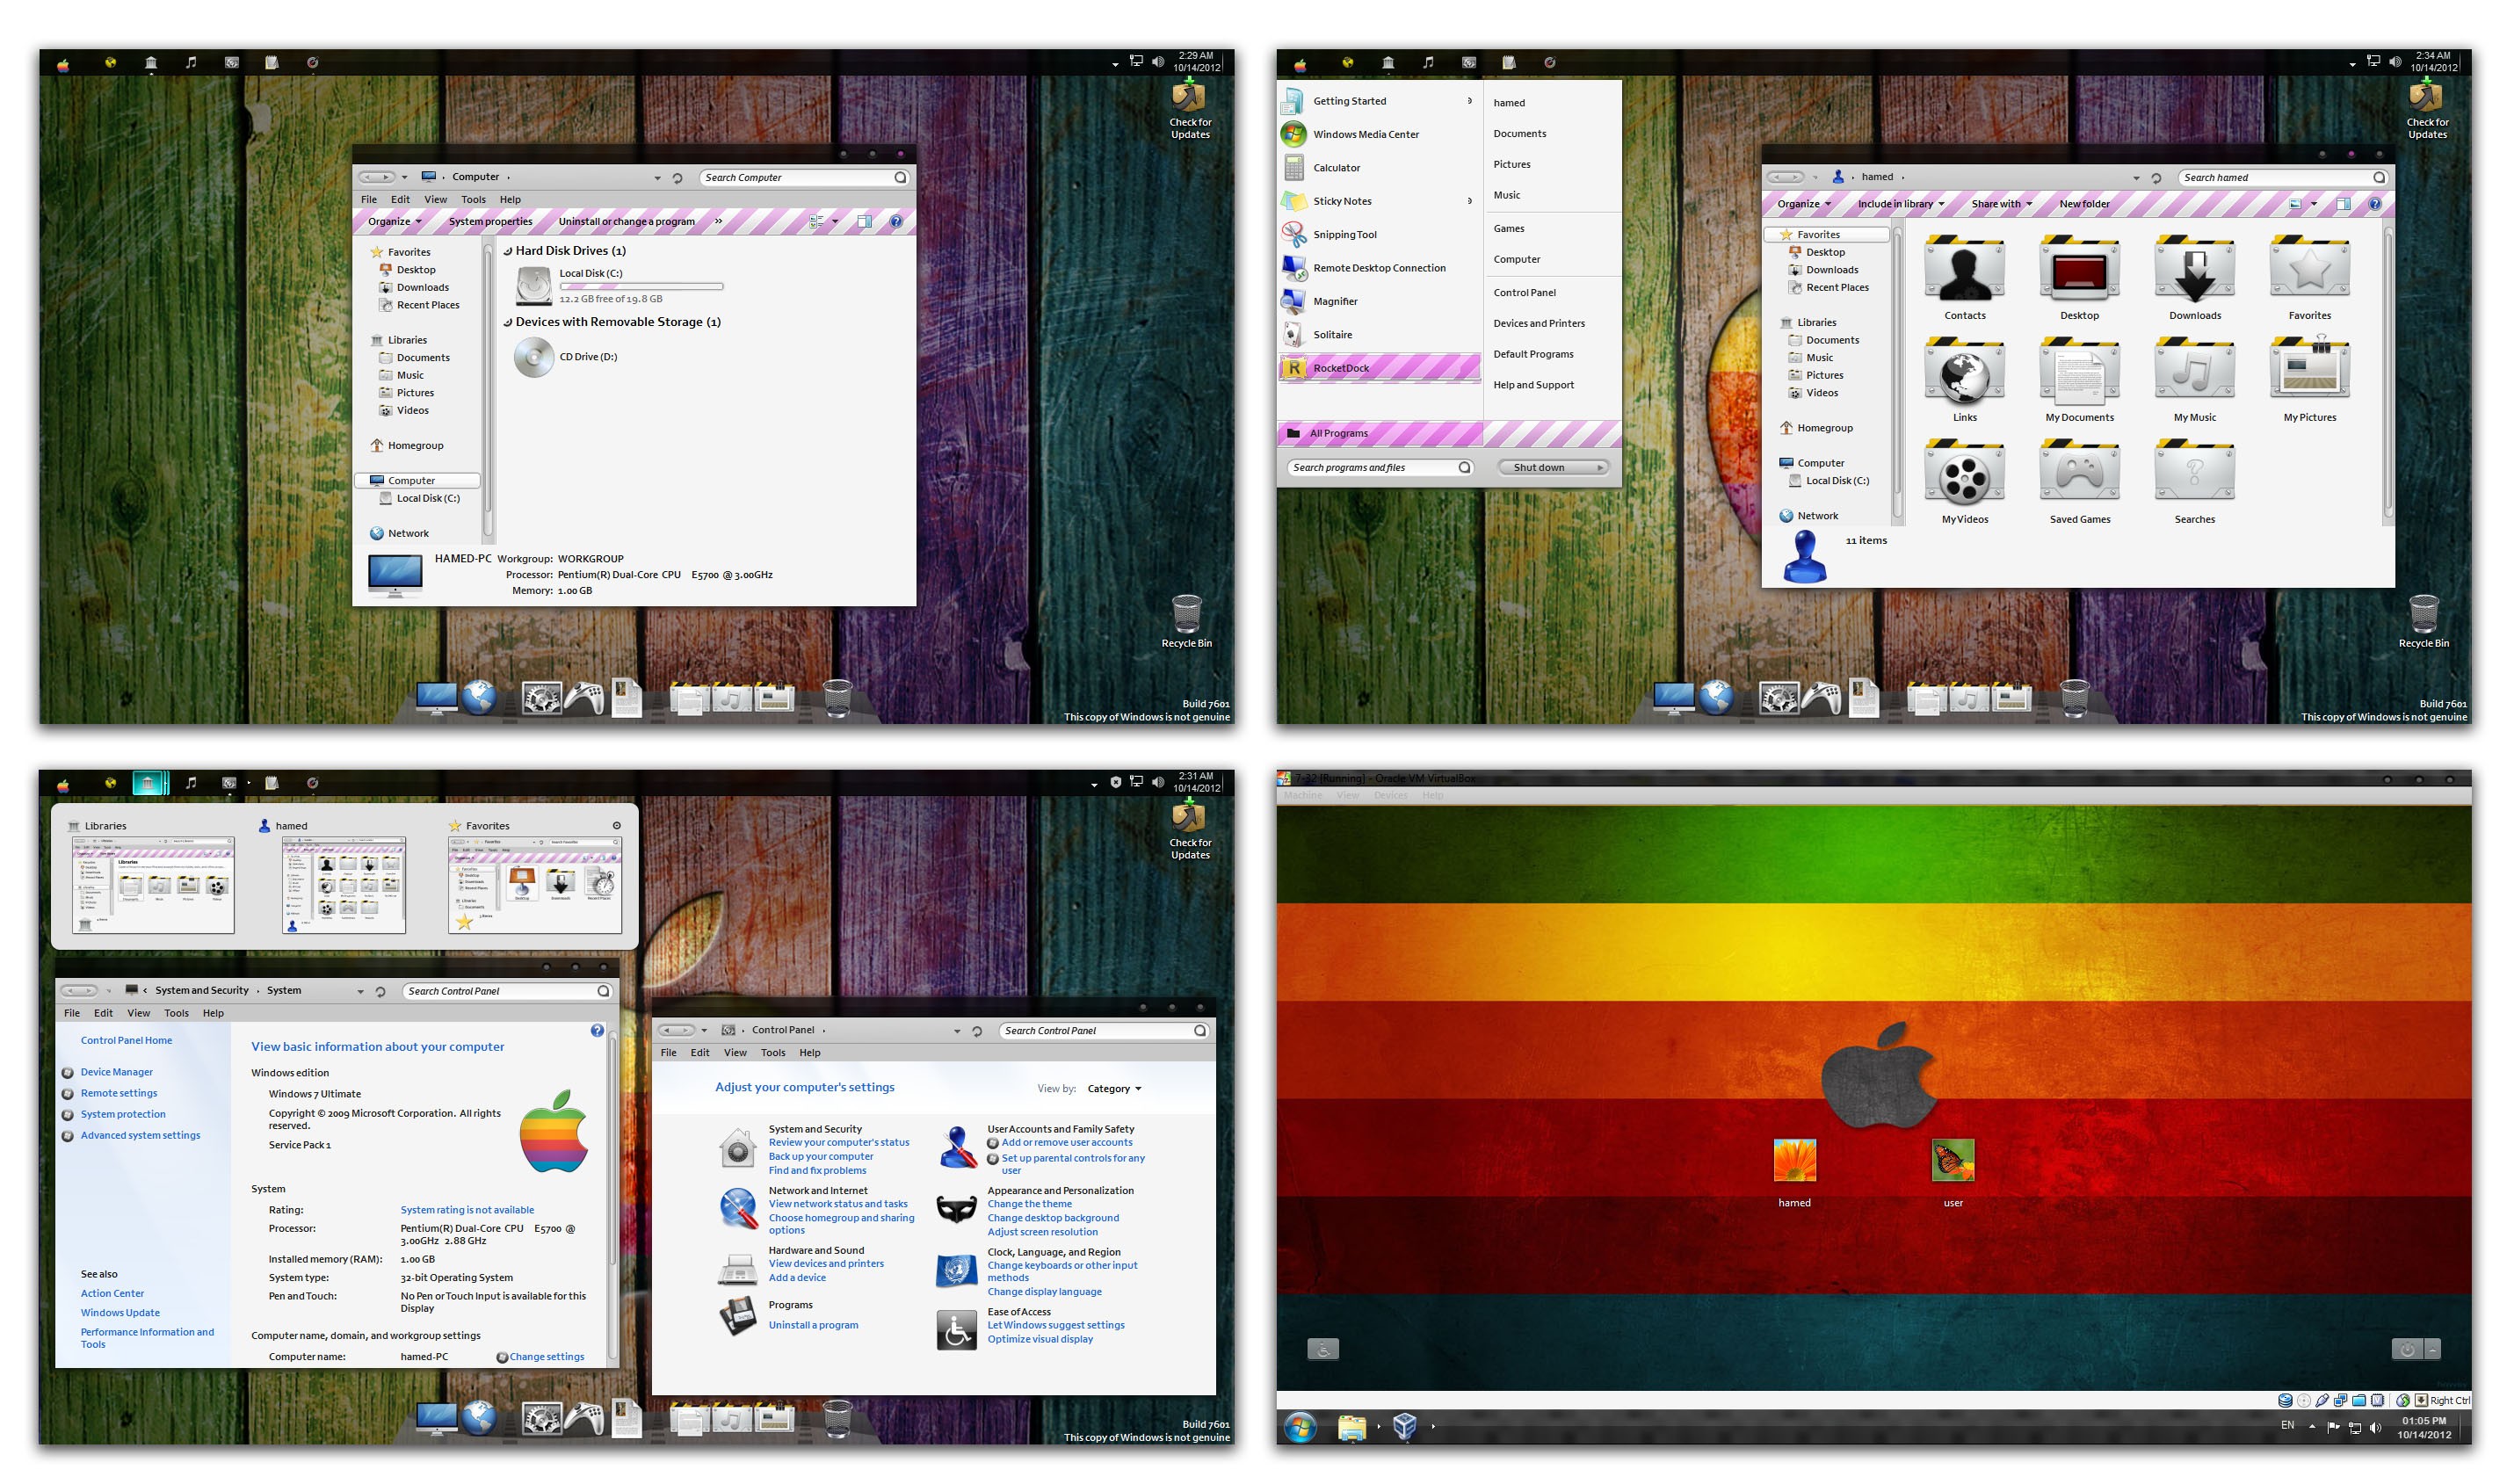Screen dimensions: 2507x1484
Task: Launch Magnifier from the Start menu
Action: [1378, 301]
